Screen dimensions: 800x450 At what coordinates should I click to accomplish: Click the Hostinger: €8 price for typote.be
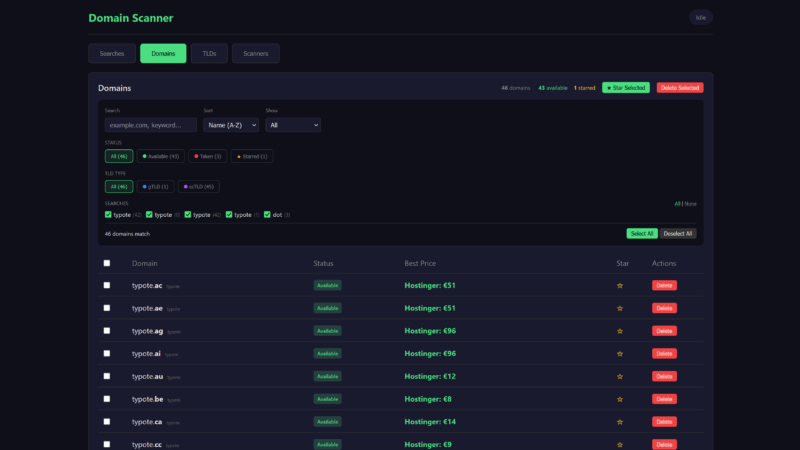click(x=428, y=399)
